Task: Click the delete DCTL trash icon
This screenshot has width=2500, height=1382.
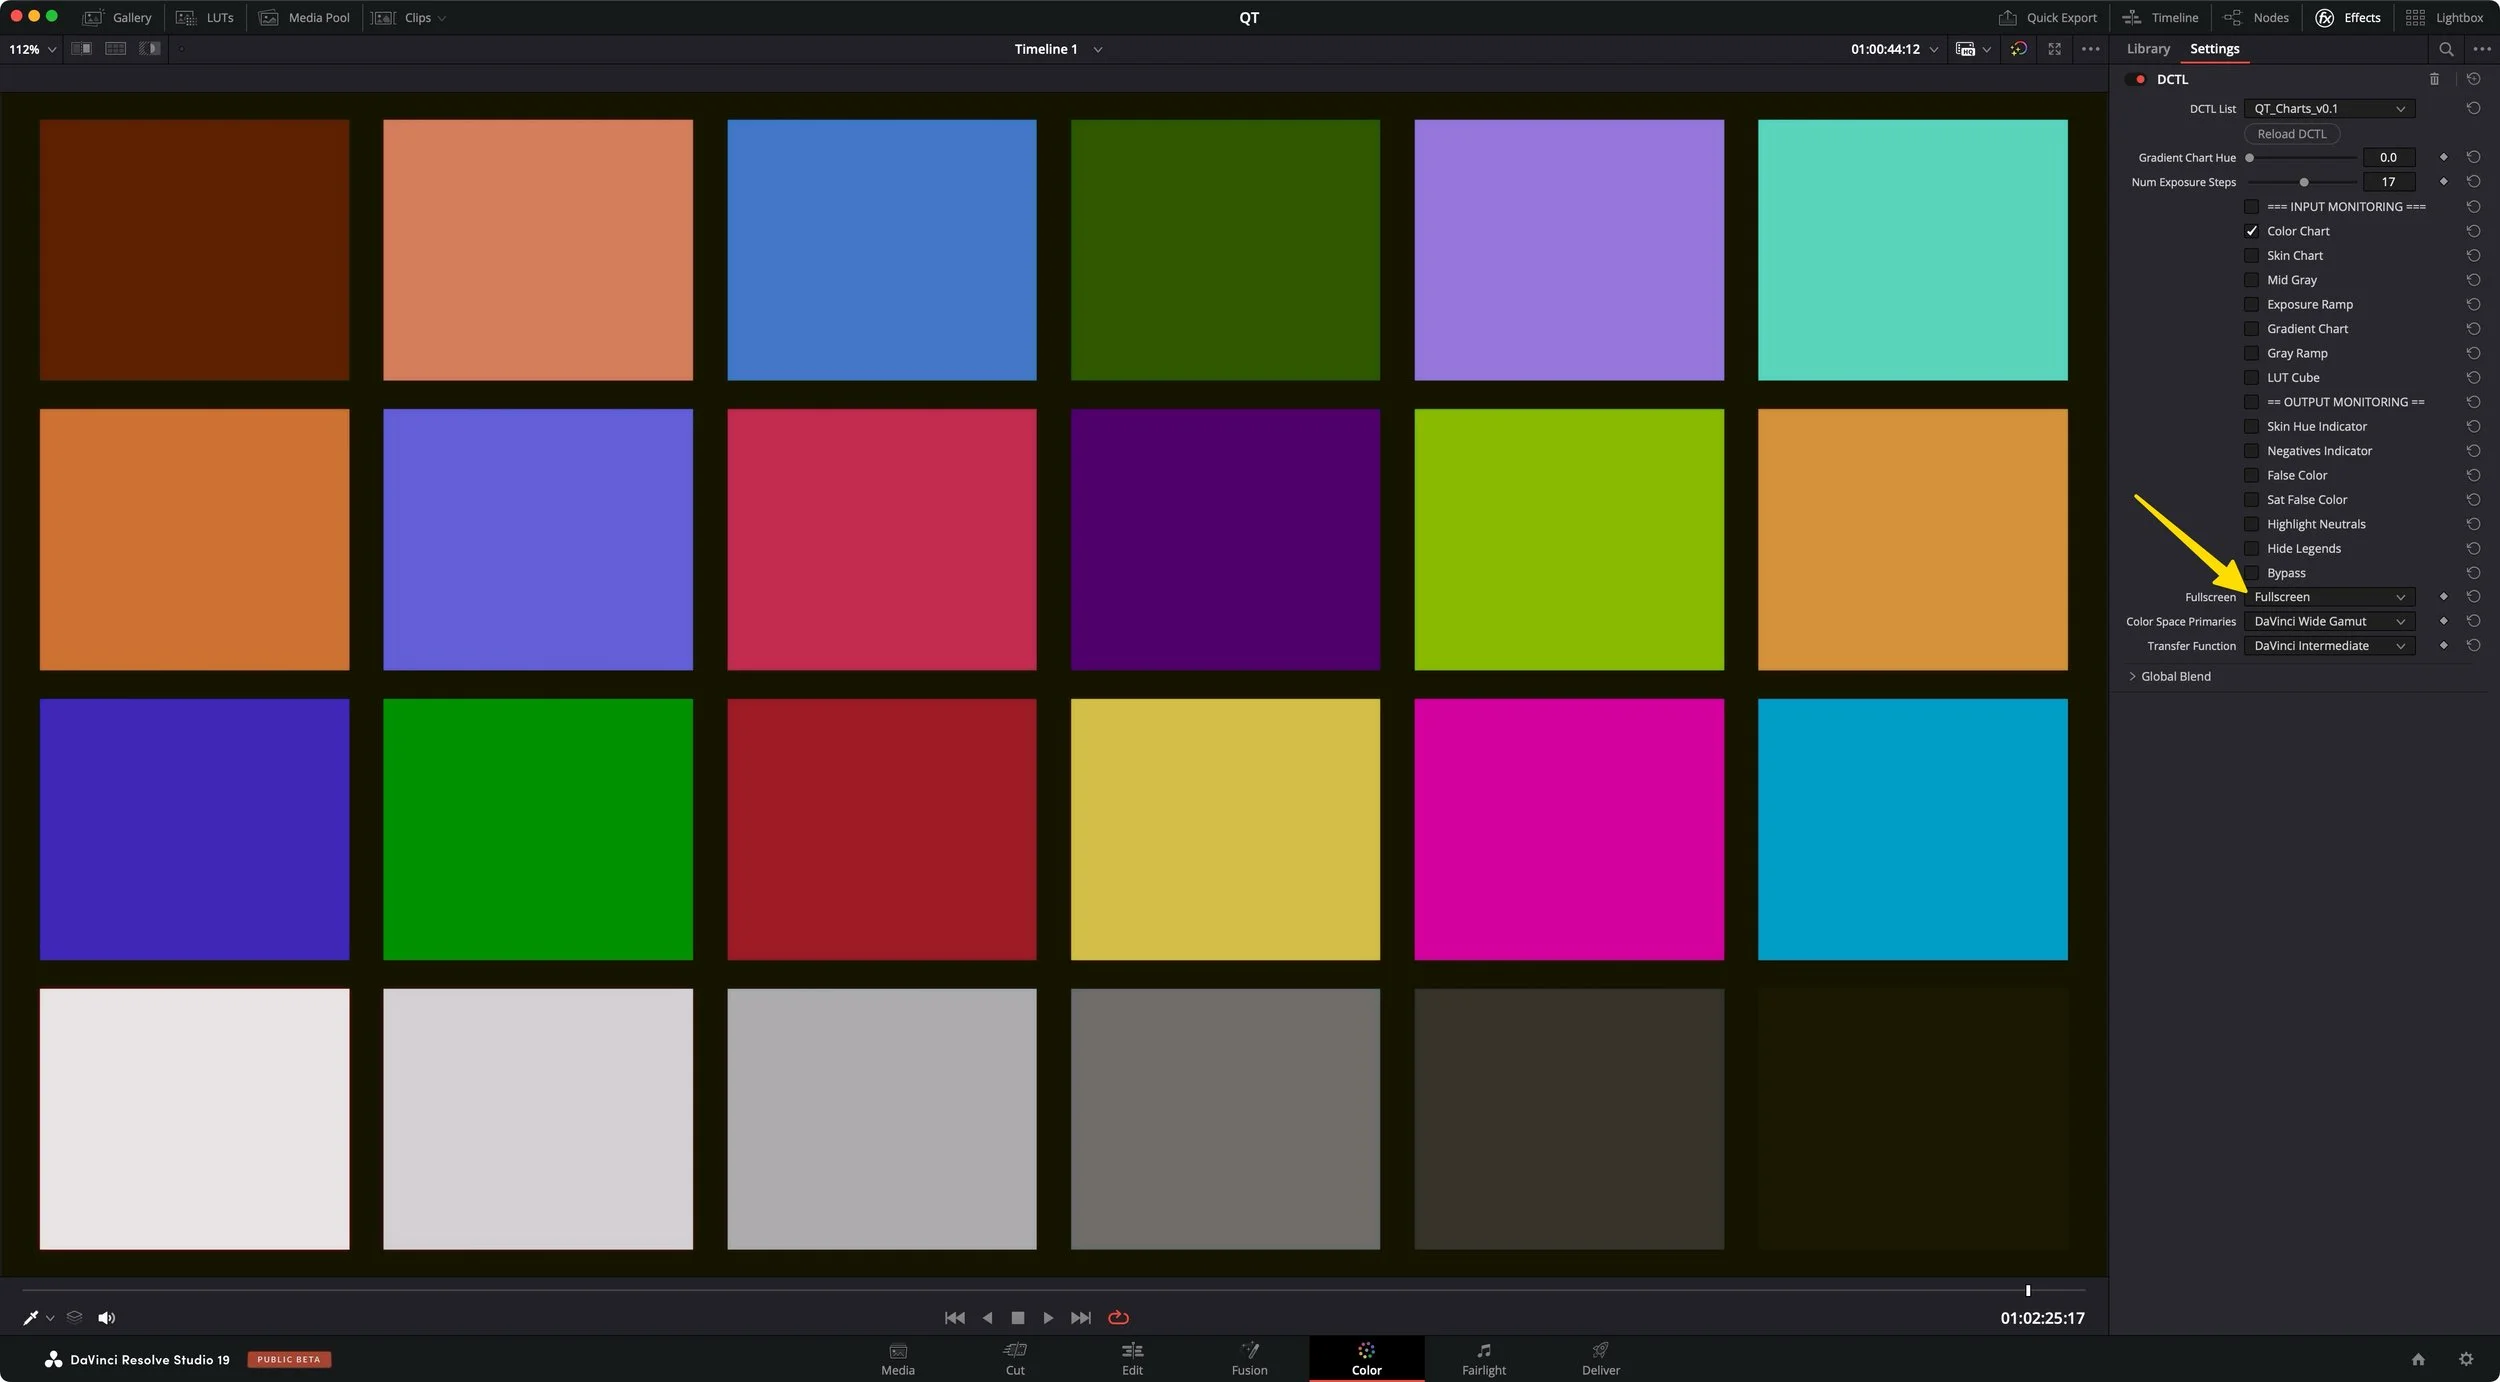Action: pos(2434,79)
